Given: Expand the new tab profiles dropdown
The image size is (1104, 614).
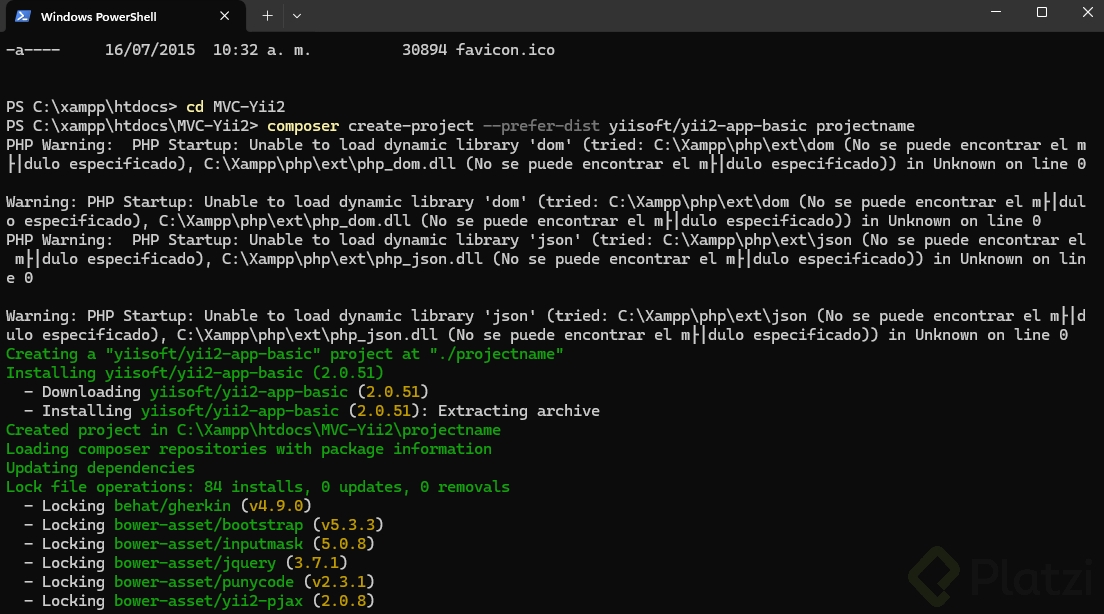Looking at the screenshot, I should point(297,16).
